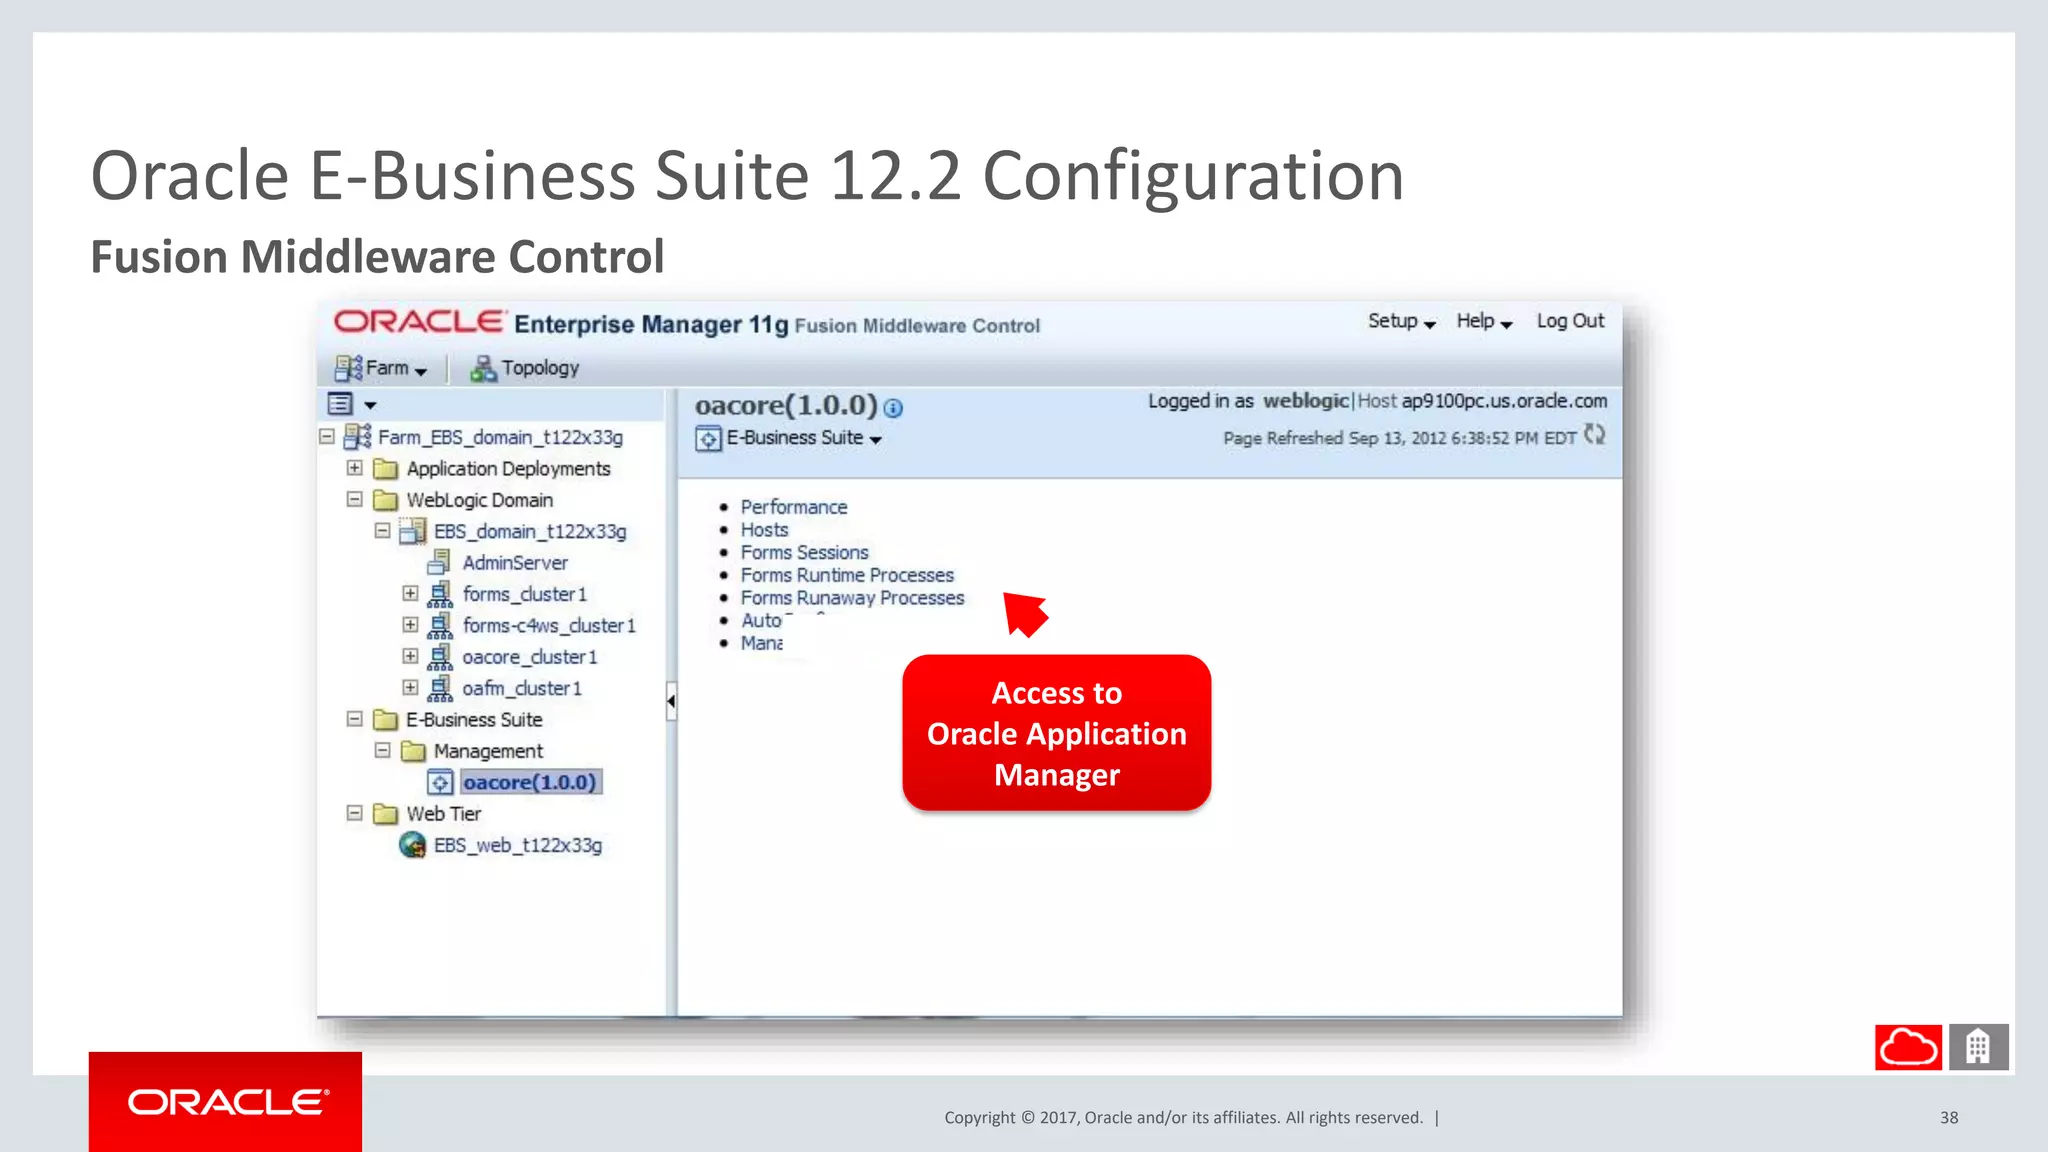Image resolution: width=2048 pixels, height=1152 pixels.
Task: Select E-Business Suite tree folder label
Action: [474, 719]
